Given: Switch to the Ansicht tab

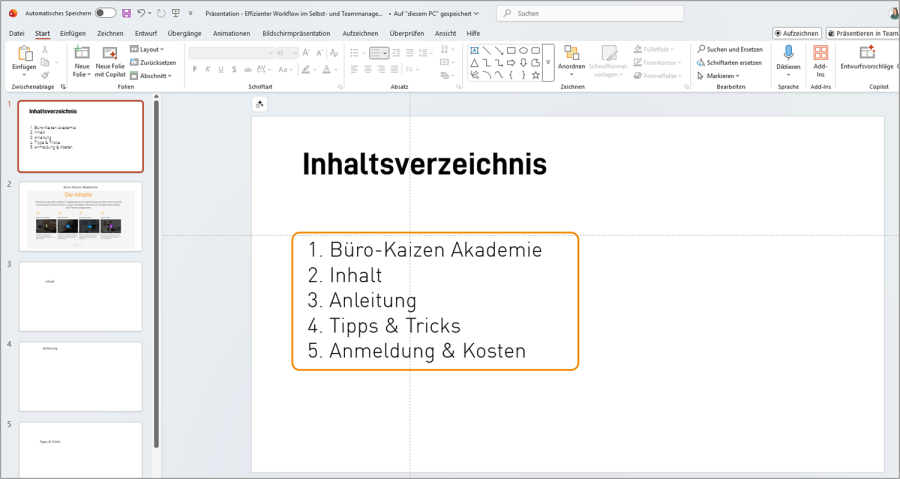Looking at the screenshot, I should (x=445, y=33).
